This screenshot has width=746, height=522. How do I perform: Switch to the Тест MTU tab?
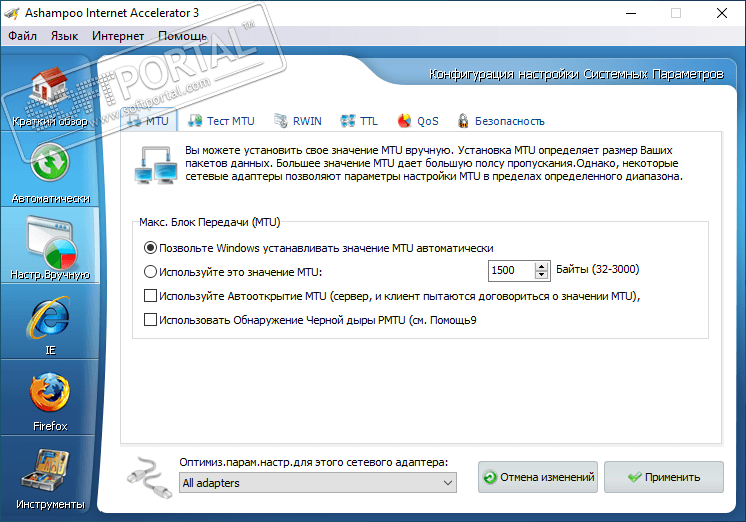pyautogui.click(x=221, y=121)
